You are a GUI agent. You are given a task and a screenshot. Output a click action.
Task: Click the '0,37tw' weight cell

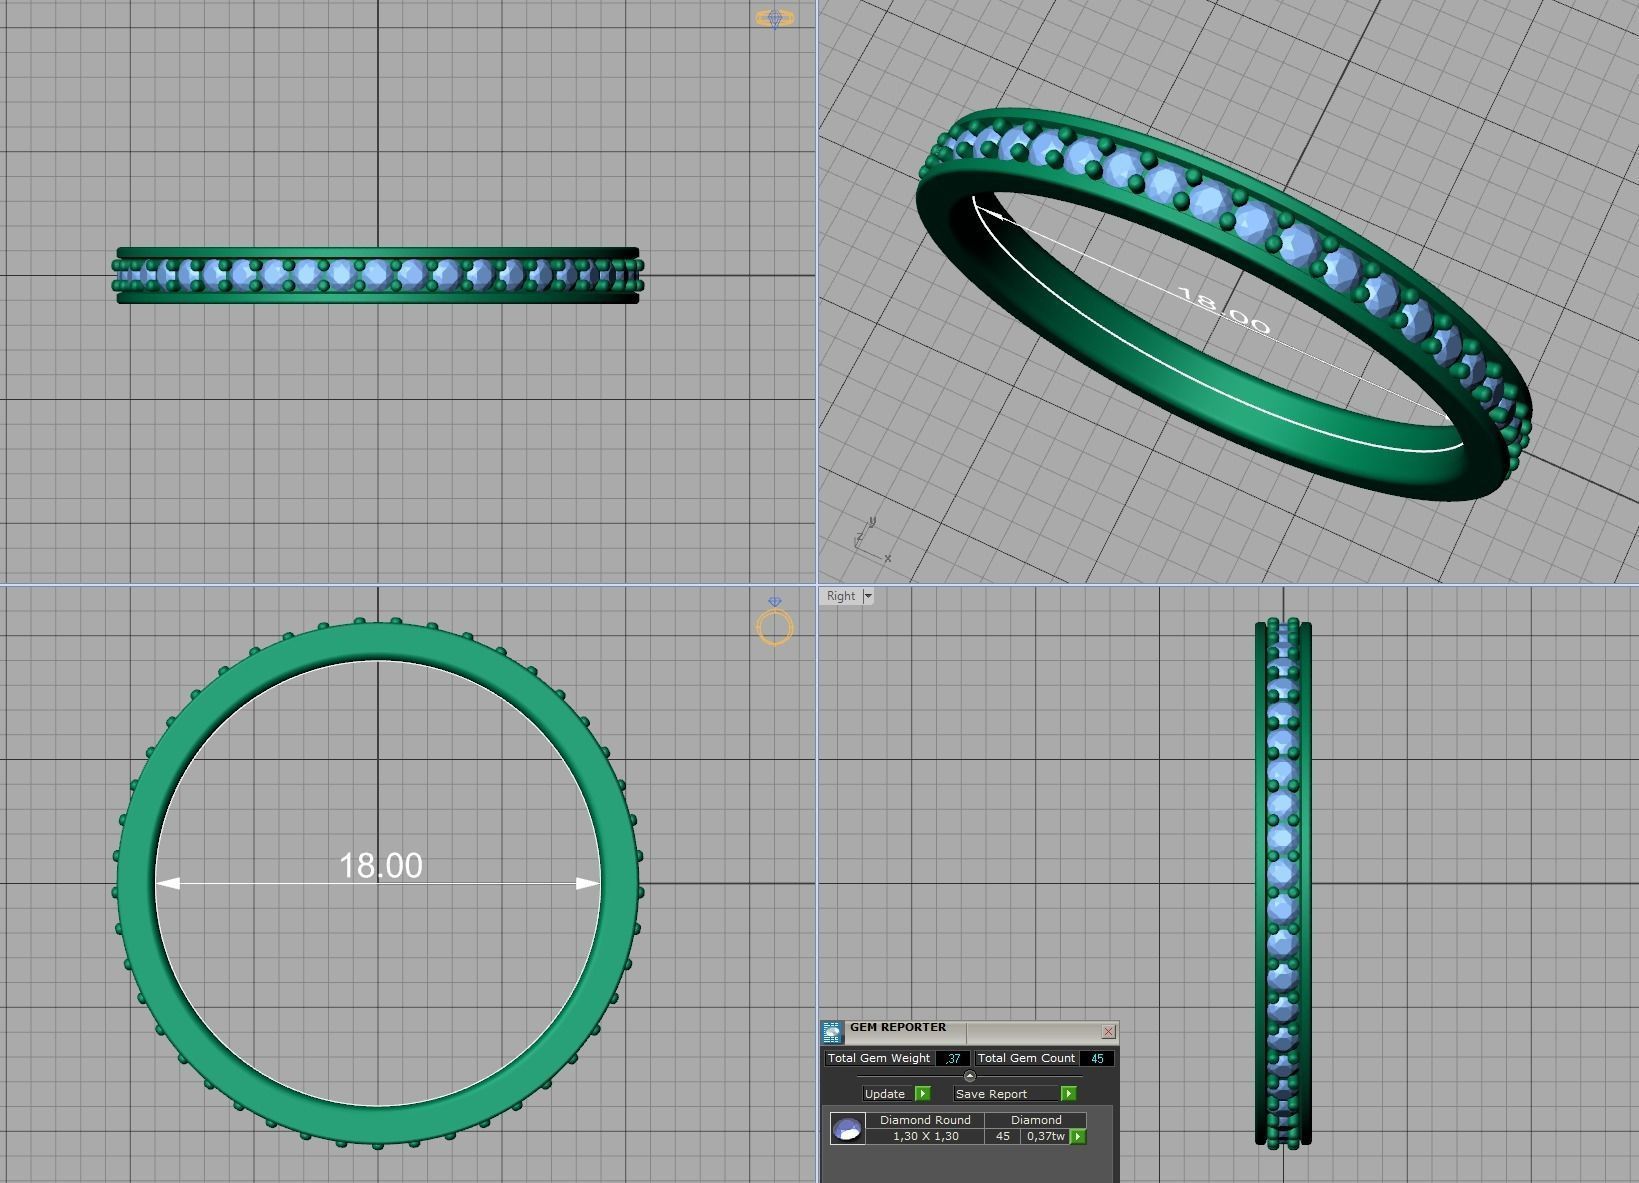pos(1045,1136)
